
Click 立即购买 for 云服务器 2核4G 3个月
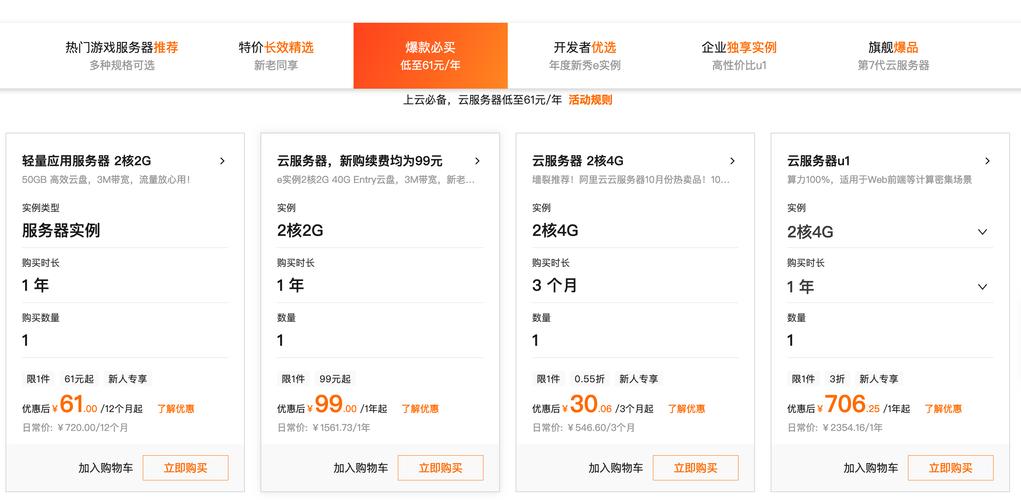tap(695, 468)
